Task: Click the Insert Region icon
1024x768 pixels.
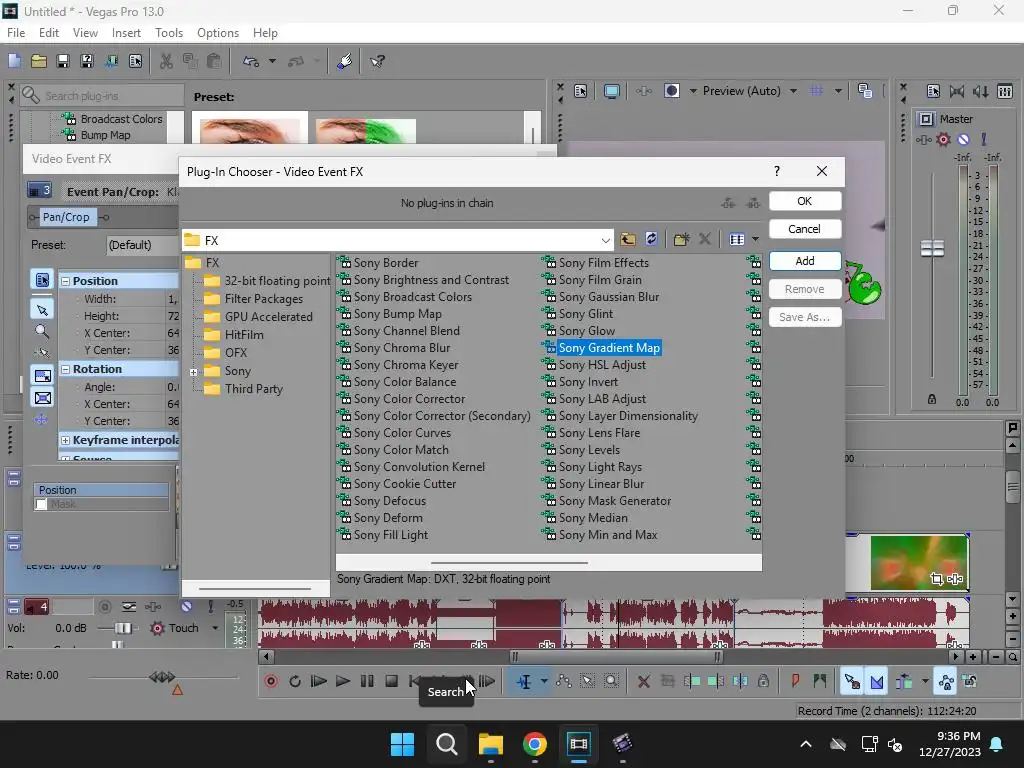Action: click(x=820, y=681)
